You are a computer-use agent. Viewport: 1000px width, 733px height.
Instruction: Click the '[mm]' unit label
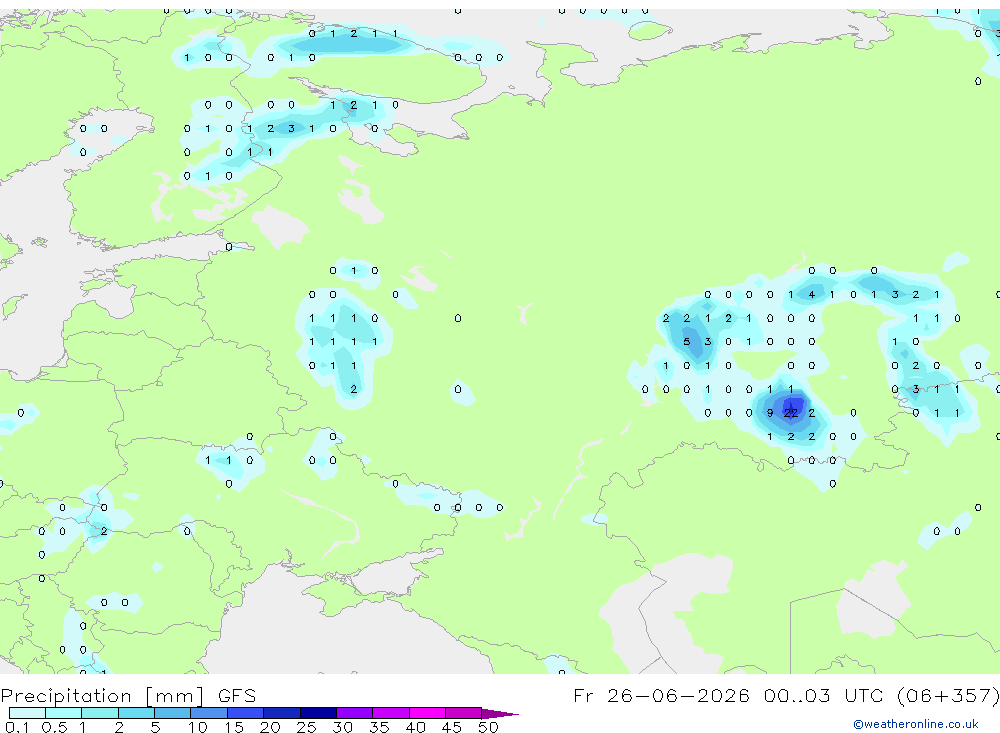click(174, 696)
